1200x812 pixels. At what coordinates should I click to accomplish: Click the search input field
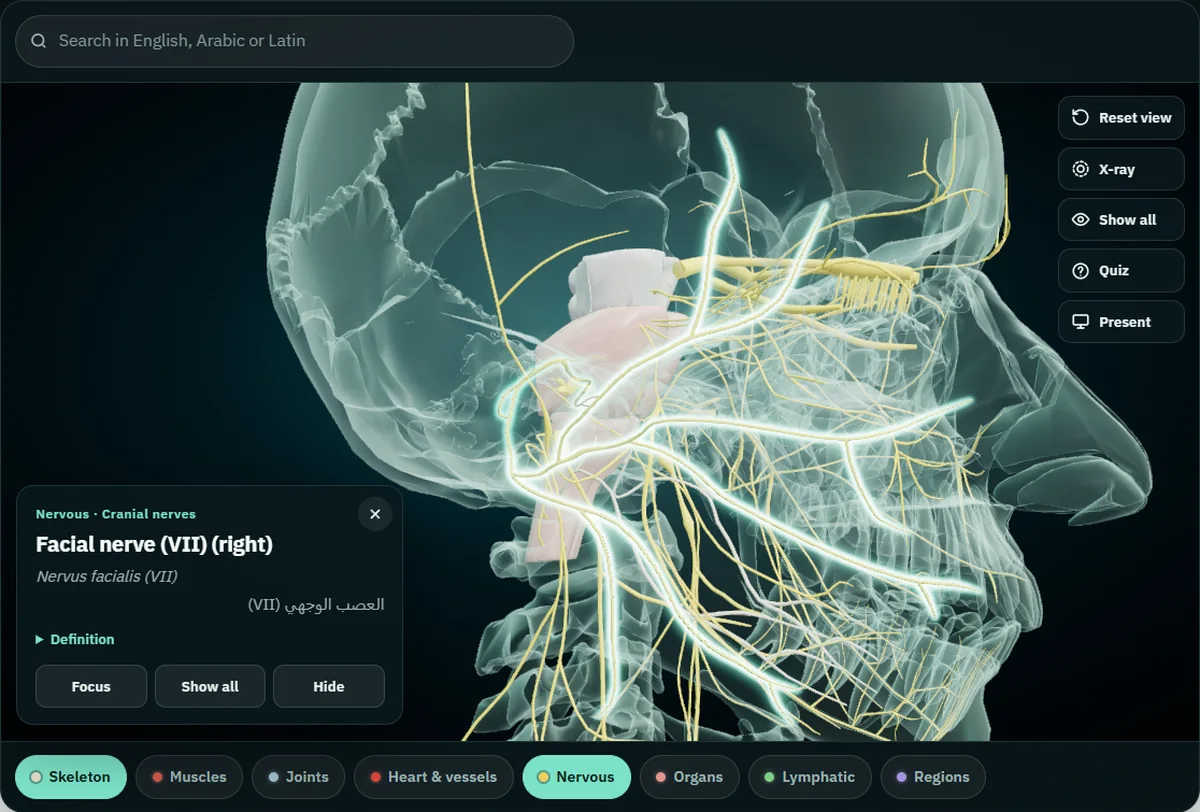click(294, 41)
